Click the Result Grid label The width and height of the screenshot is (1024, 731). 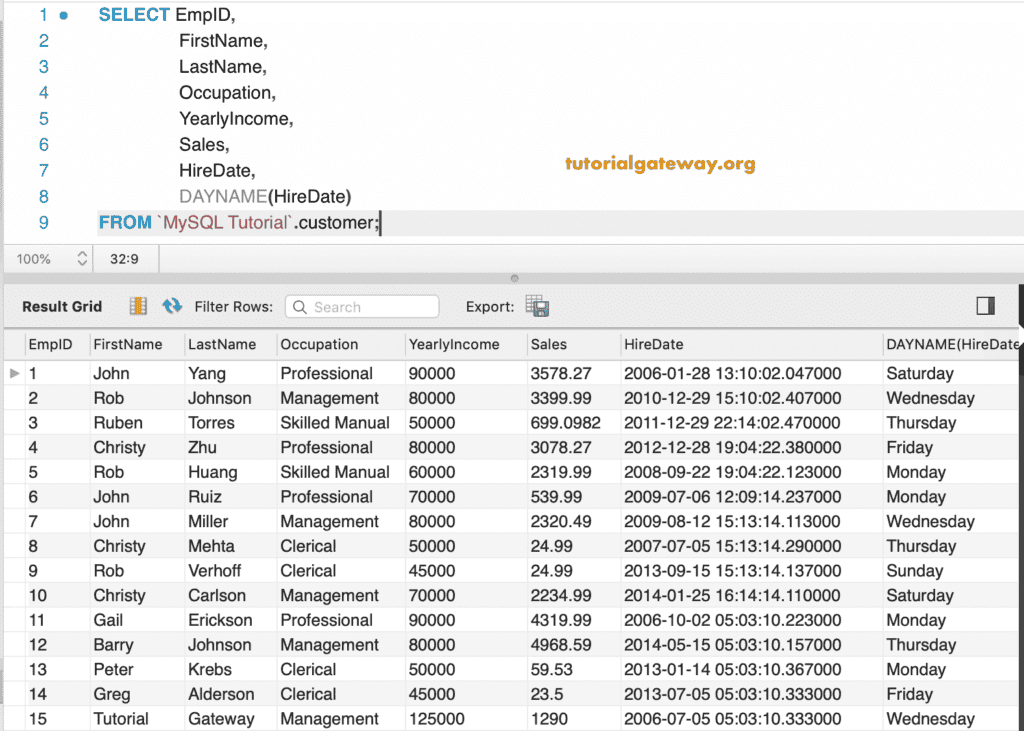click(62, 306)
